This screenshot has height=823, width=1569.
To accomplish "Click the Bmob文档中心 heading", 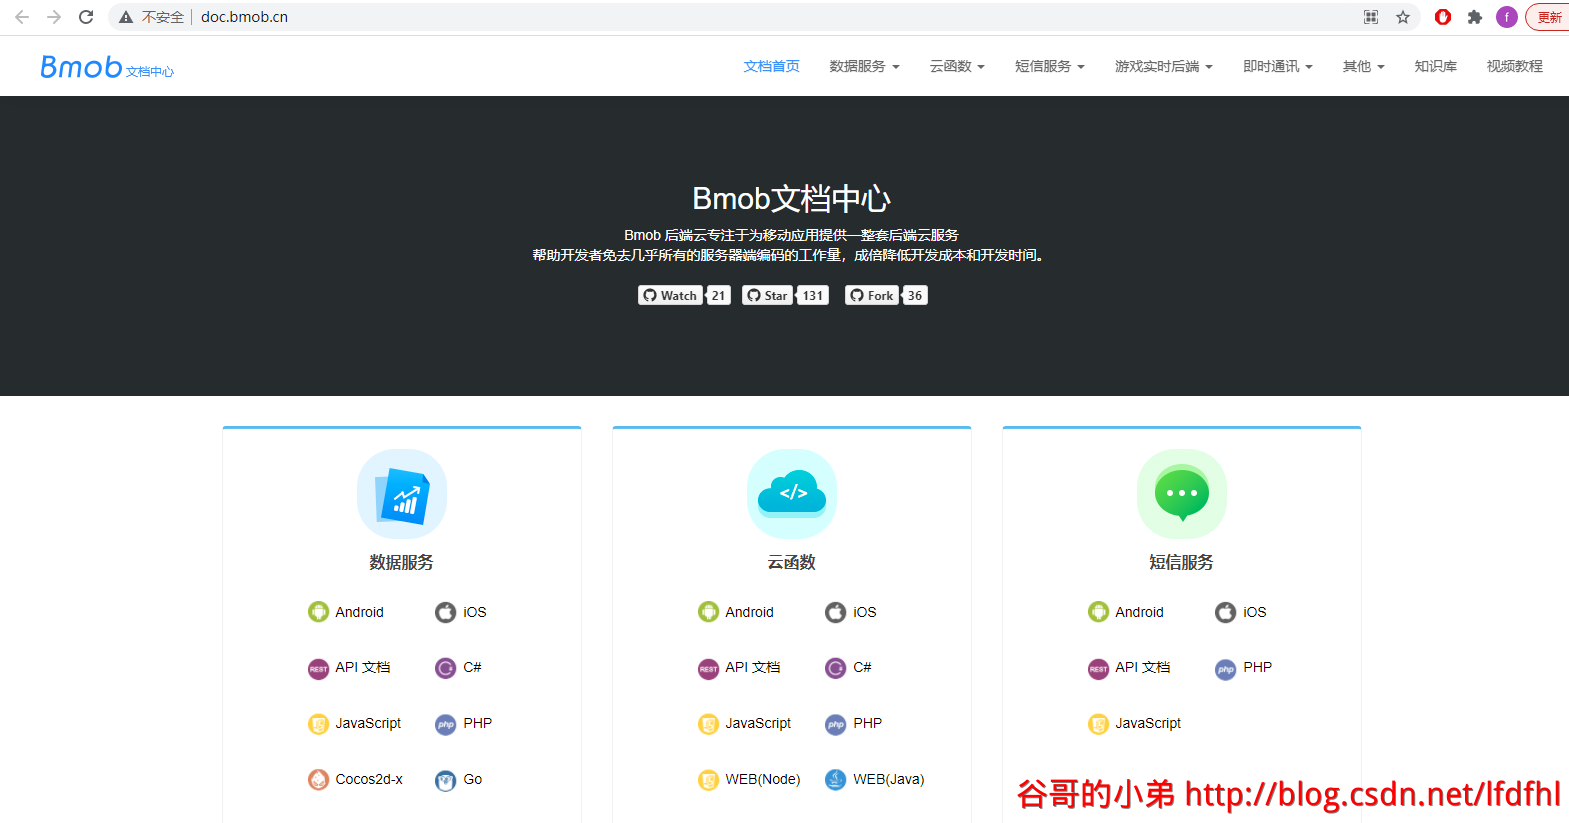I will click(791, 199).
